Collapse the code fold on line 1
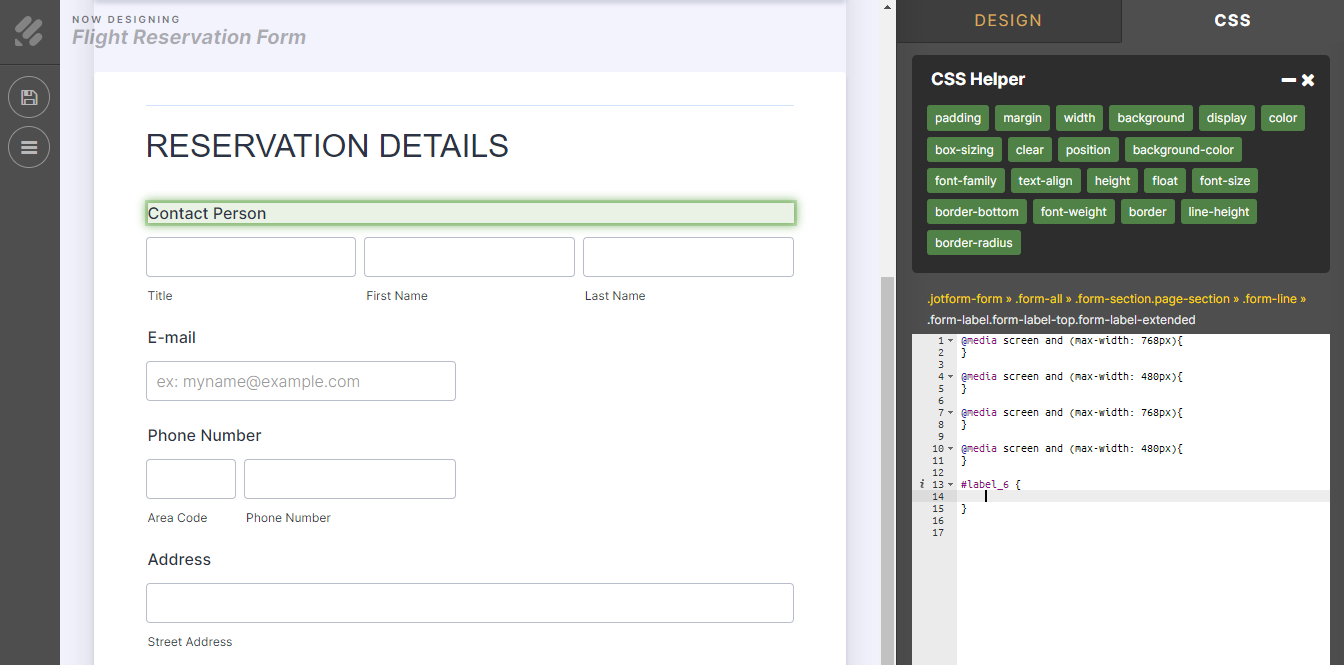This screenshot has height=665, width=1344. pyautogui.click(x=951, y=341)
